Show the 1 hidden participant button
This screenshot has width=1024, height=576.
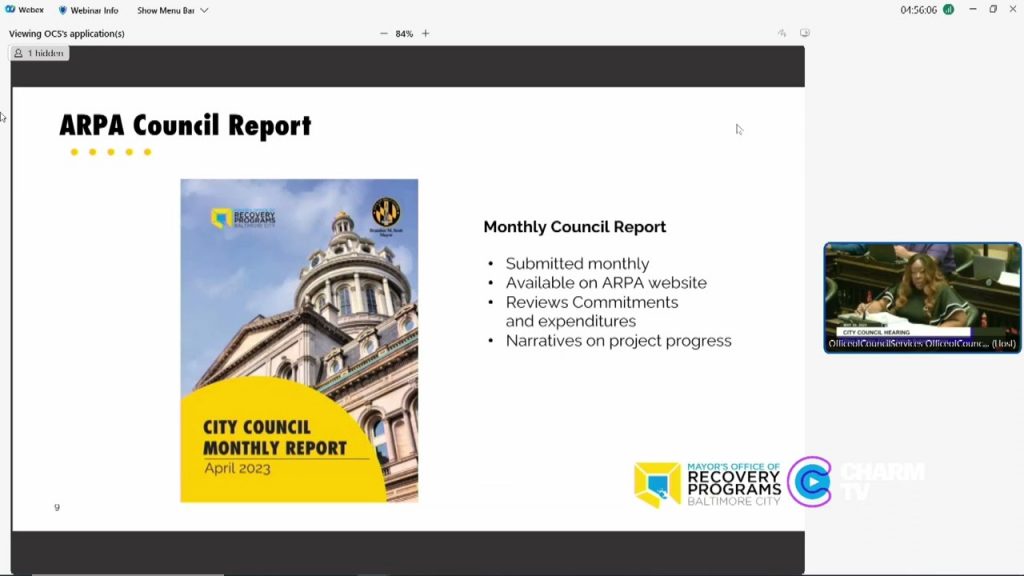click(40, 53)
